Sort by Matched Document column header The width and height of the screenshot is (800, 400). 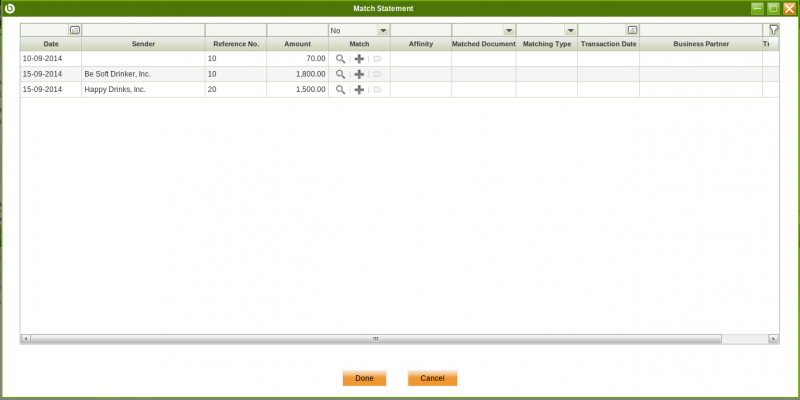[484, 44]
